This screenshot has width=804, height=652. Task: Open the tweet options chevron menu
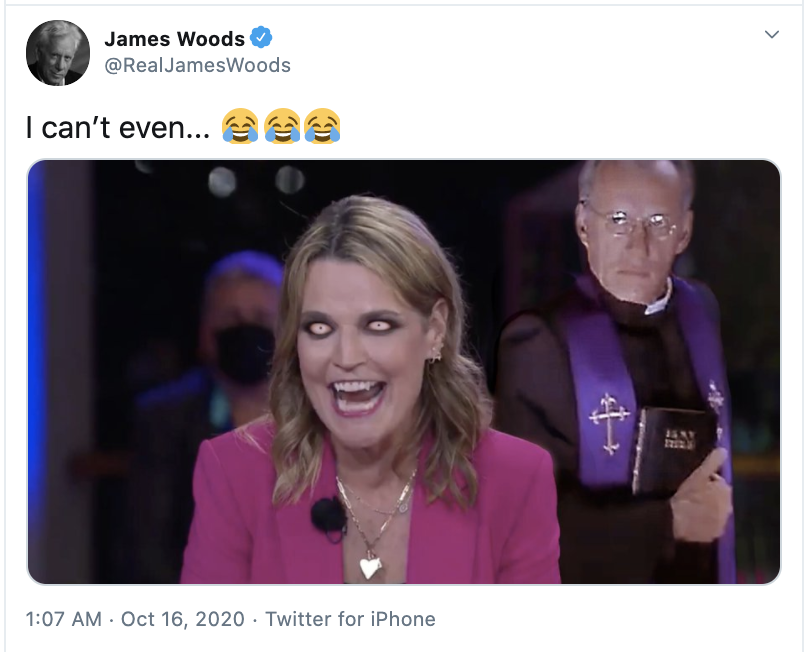coord(772,34)
